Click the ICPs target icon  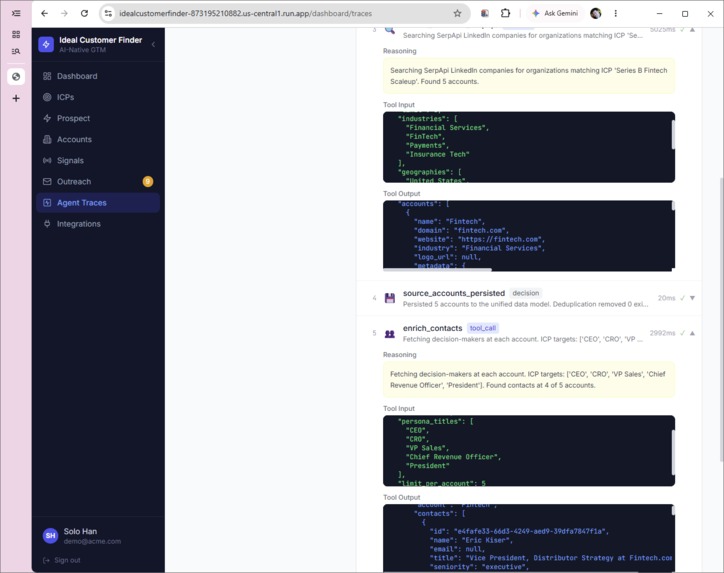(47, 97)
